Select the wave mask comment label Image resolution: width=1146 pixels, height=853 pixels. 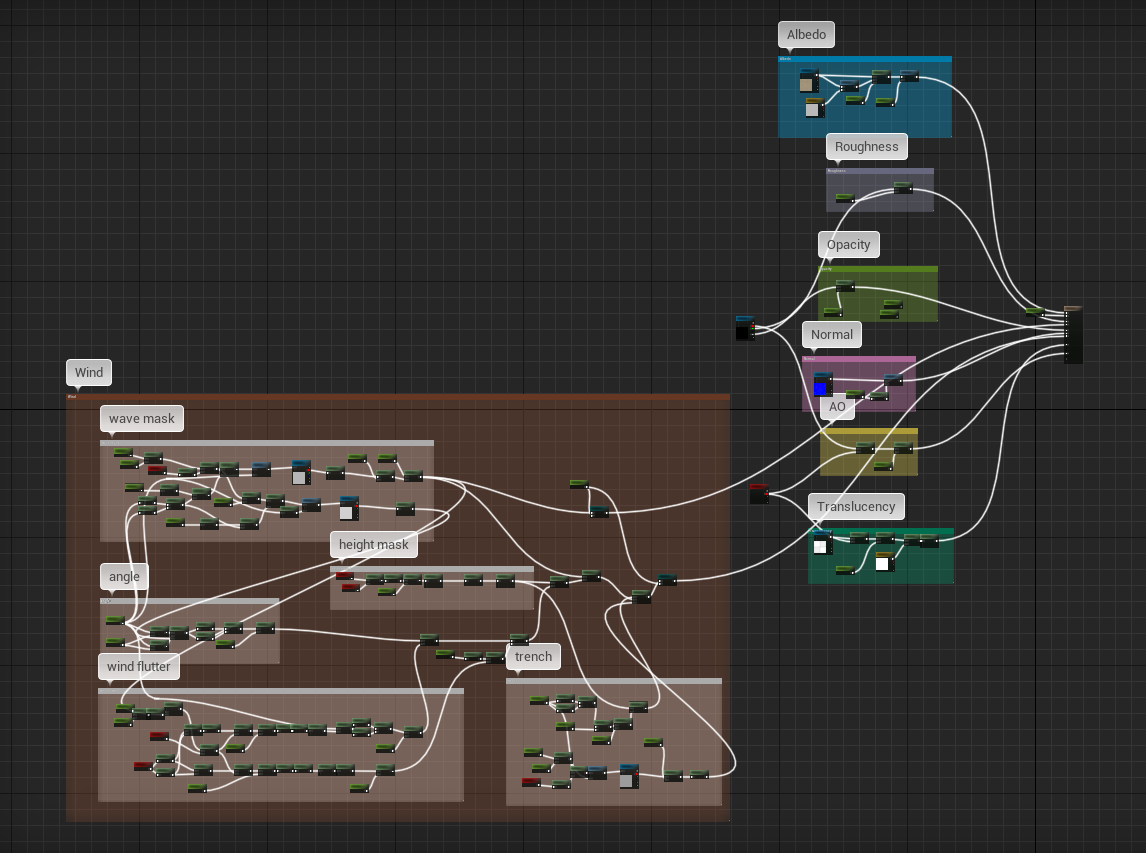pos(142,418)
